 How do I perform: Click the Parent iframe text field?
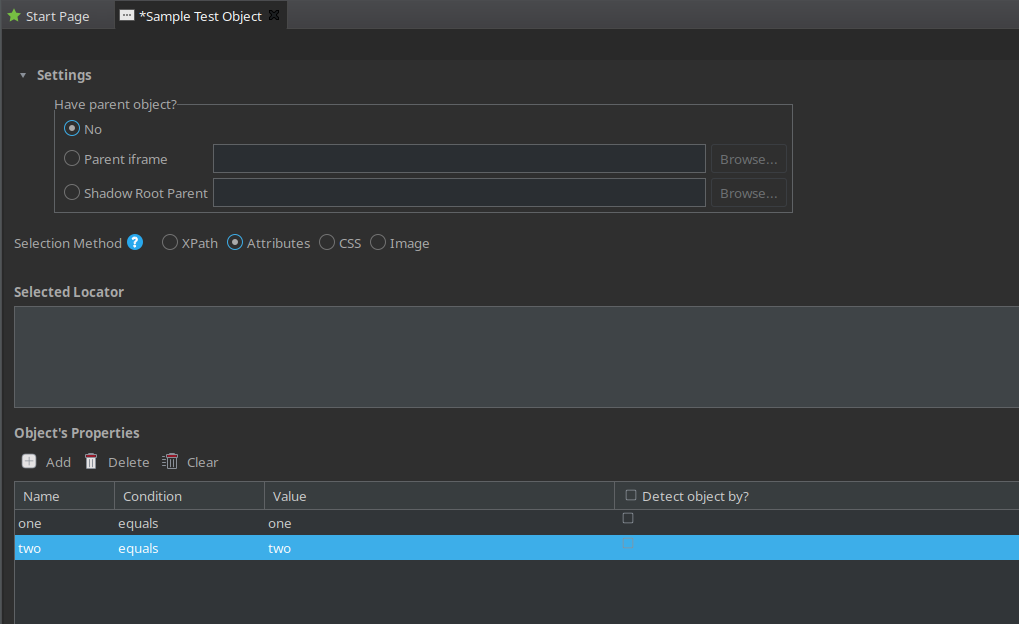(x=459, y=159)
